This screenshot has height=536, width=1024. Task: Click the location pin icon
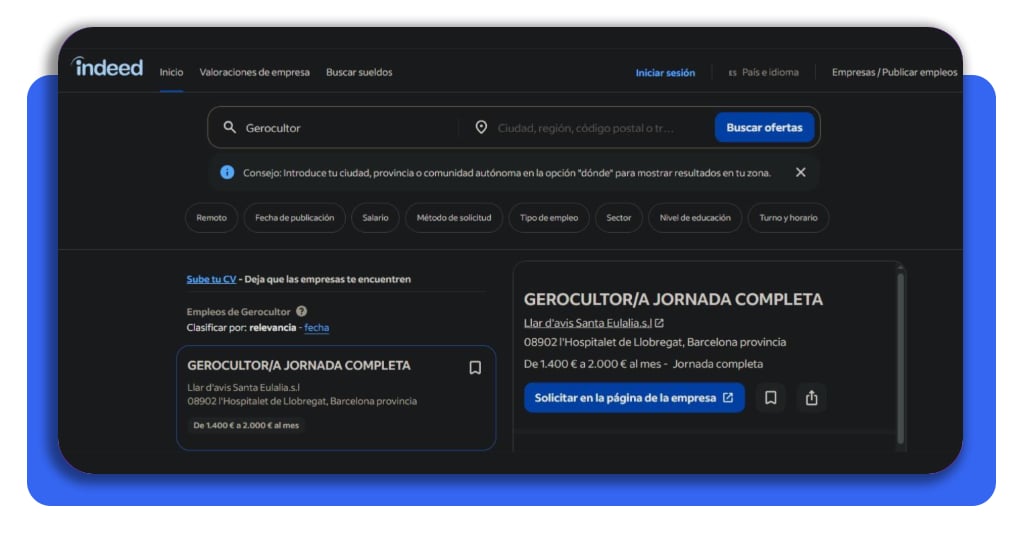(x=481, y=127)
